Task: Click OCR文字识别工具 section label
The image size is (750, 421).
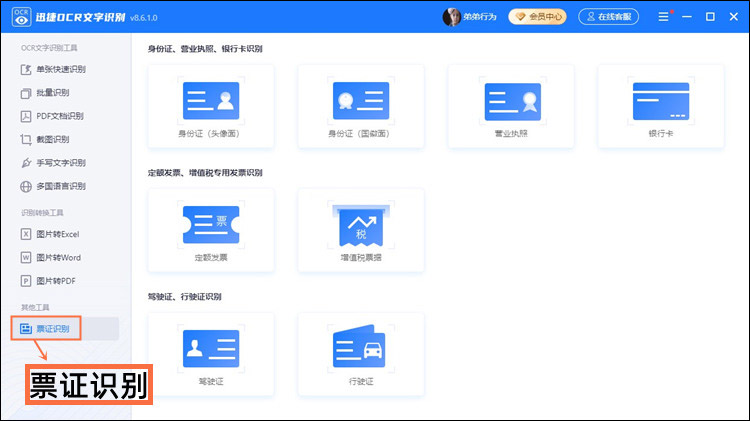Action: coord(49,48)
